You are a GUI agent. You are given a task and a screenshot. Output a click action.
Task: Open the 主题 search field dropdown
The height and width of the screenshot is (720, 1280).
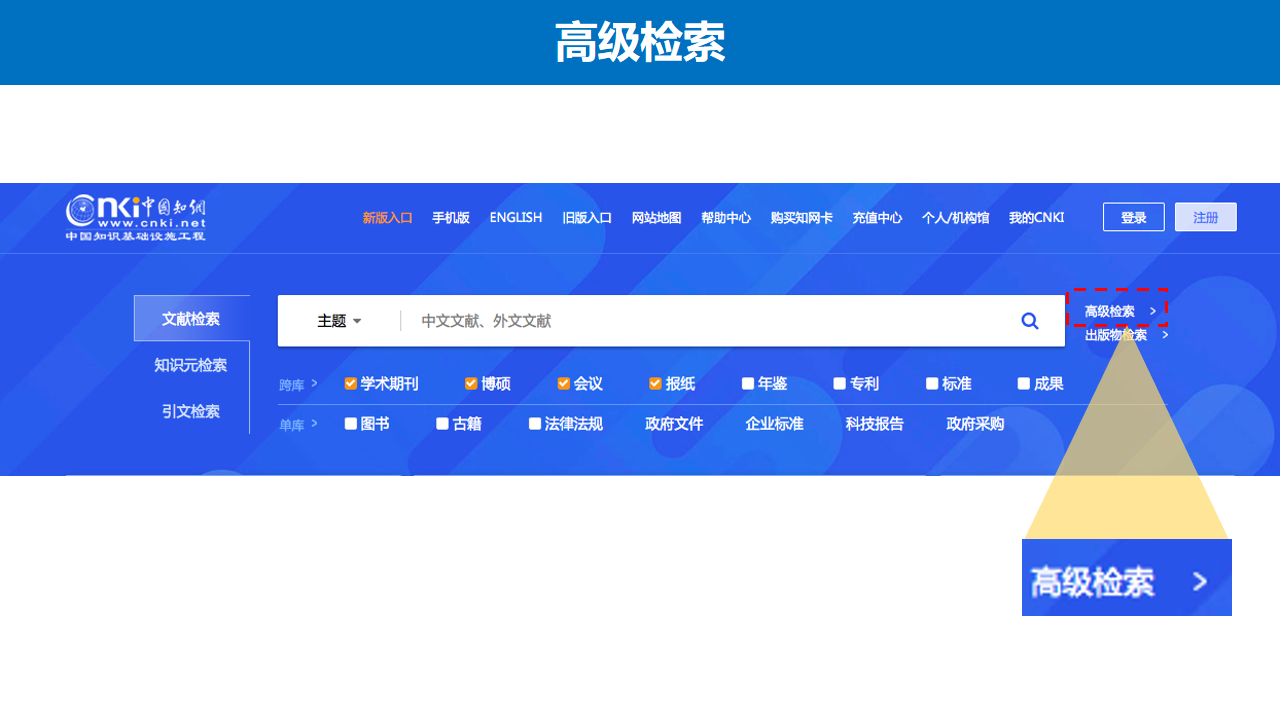click(x=339, y=321)
